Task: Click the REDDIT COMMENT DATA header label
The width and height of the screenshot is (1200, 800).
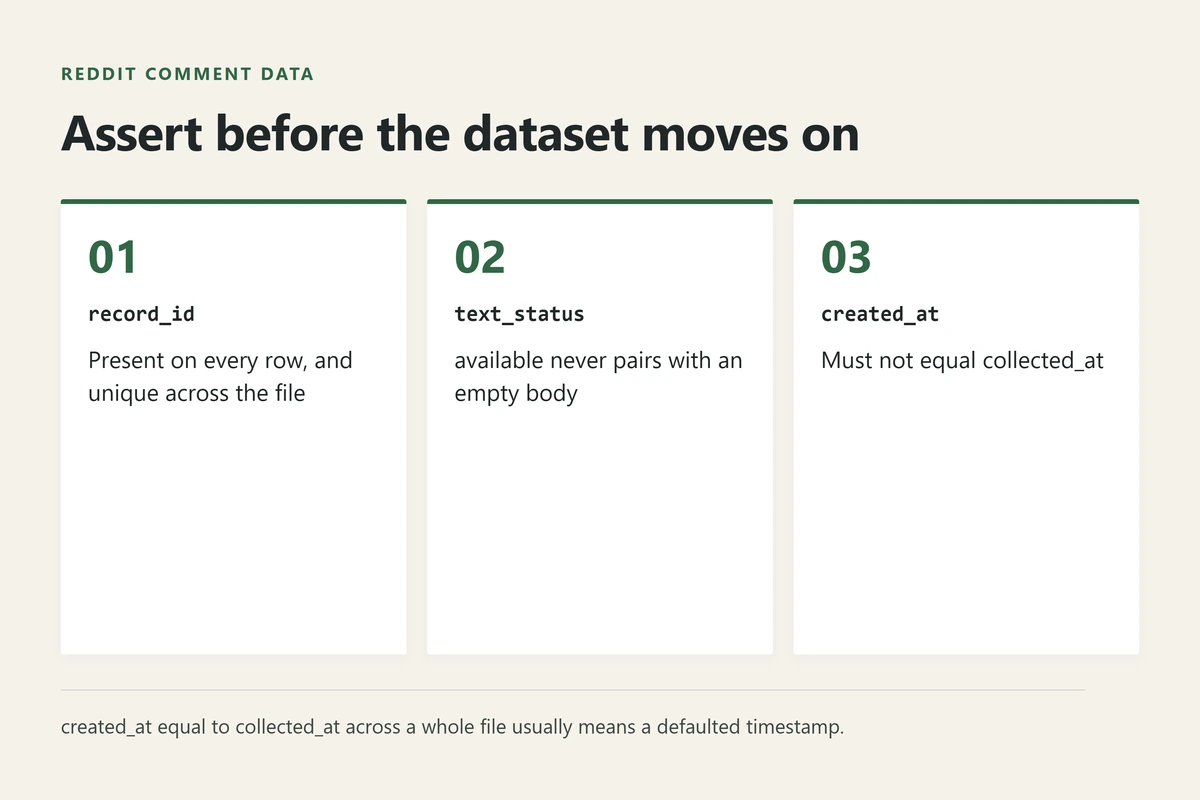Action: coord(187,74)
